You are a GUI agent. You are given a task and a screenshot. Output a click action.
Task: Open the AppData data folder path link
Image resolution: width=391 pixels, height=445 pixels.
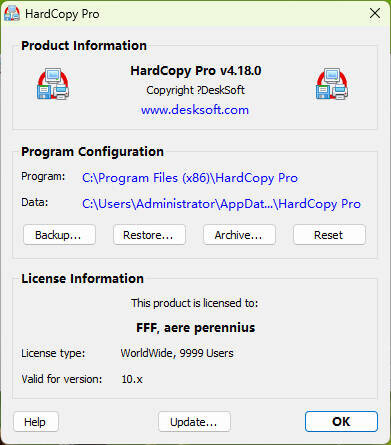(x=221, y=204)
